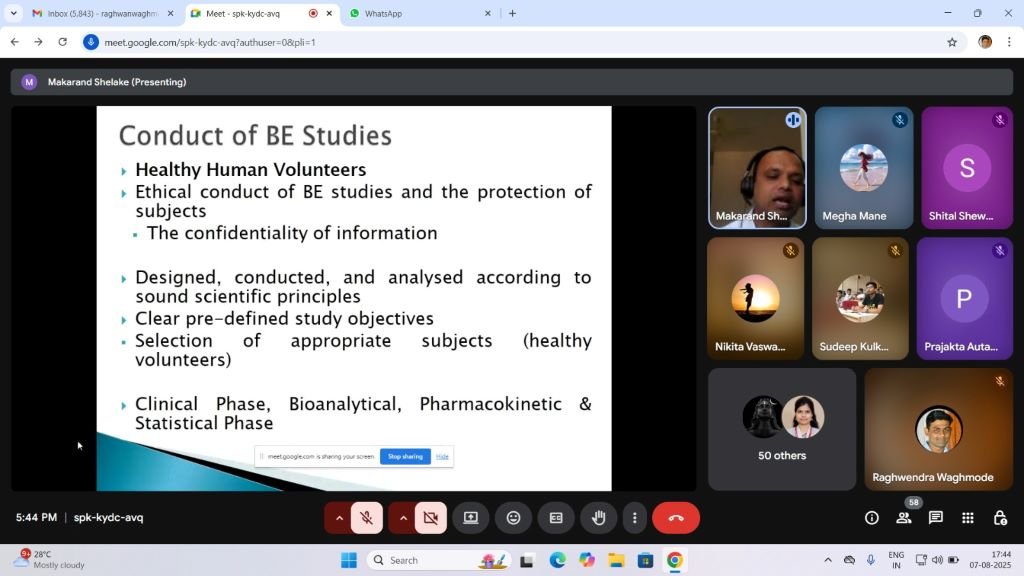This screenshot has height=576, width=1024.
Task: Toggle the camera off button
Action: [431, 518]
